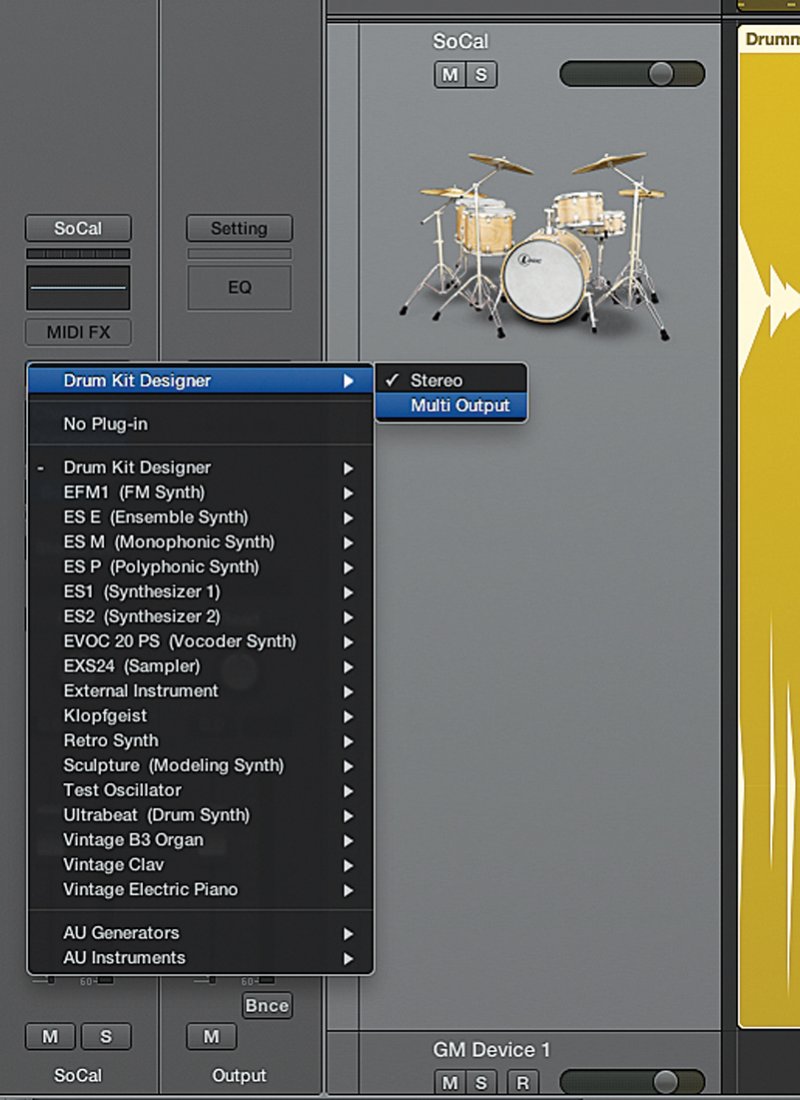Pick Retro Synth from the list
Viewport: 800px width, 1100px height.
point(200,741)
